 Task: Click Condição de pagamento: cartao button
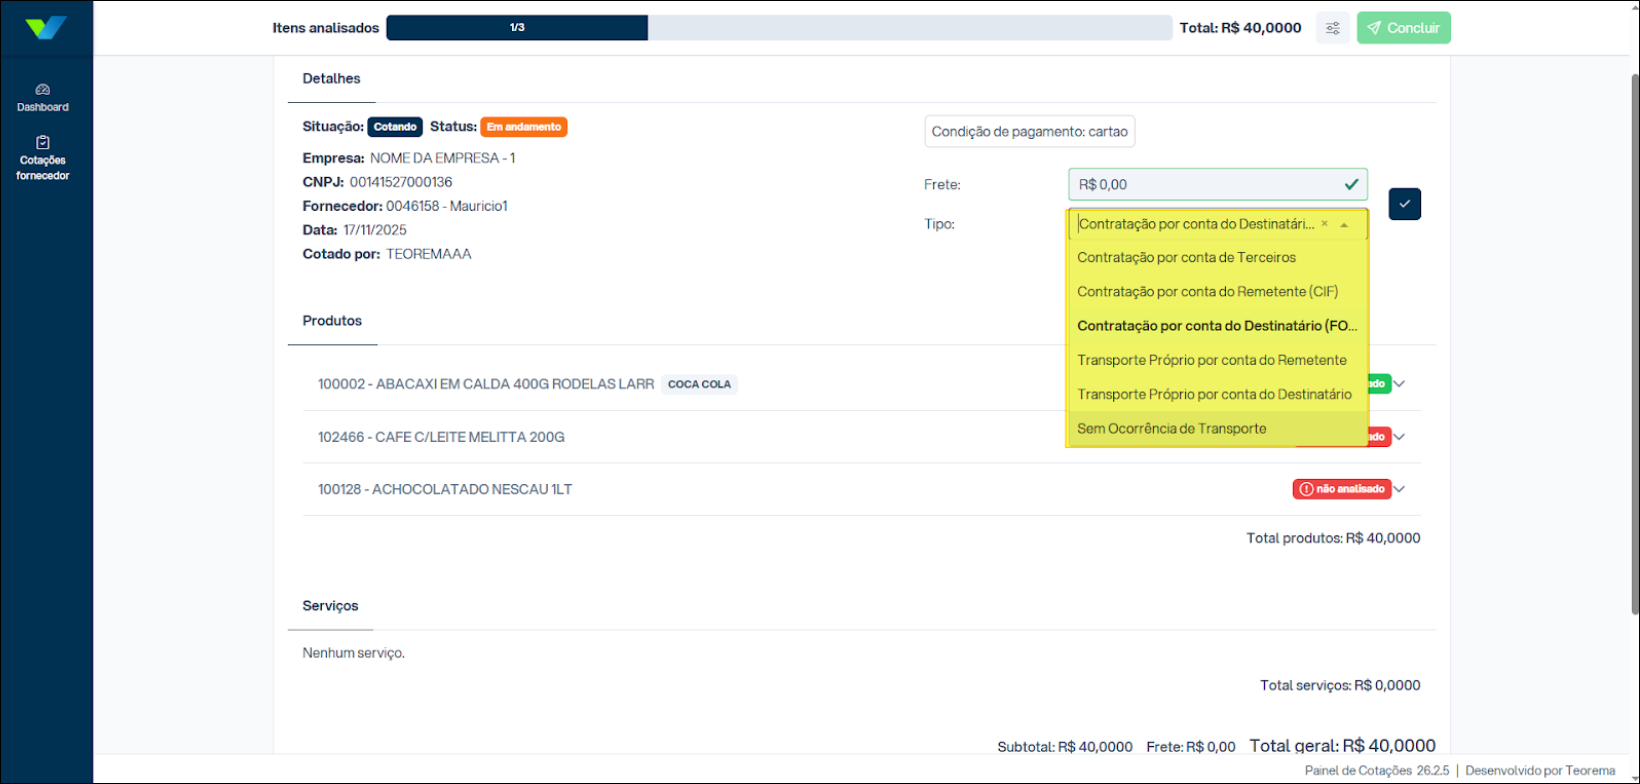click(x=1029, y=132)
